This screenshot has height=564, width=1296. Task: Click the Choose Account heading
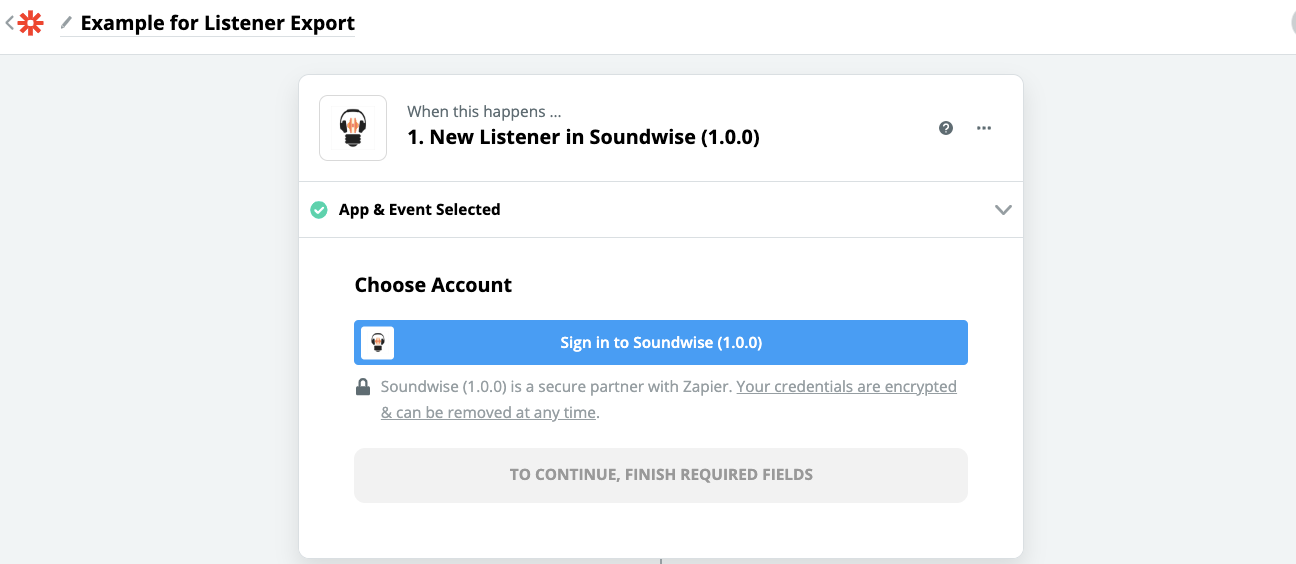coord(433,285)
